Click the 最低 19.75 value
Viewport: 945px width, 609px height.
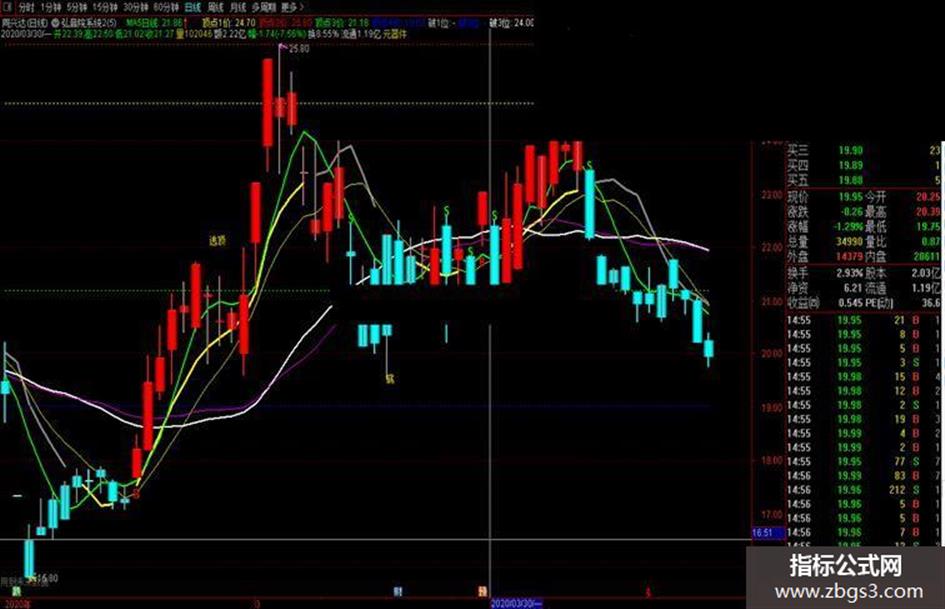pyautogui.click(x=929, y=227)
